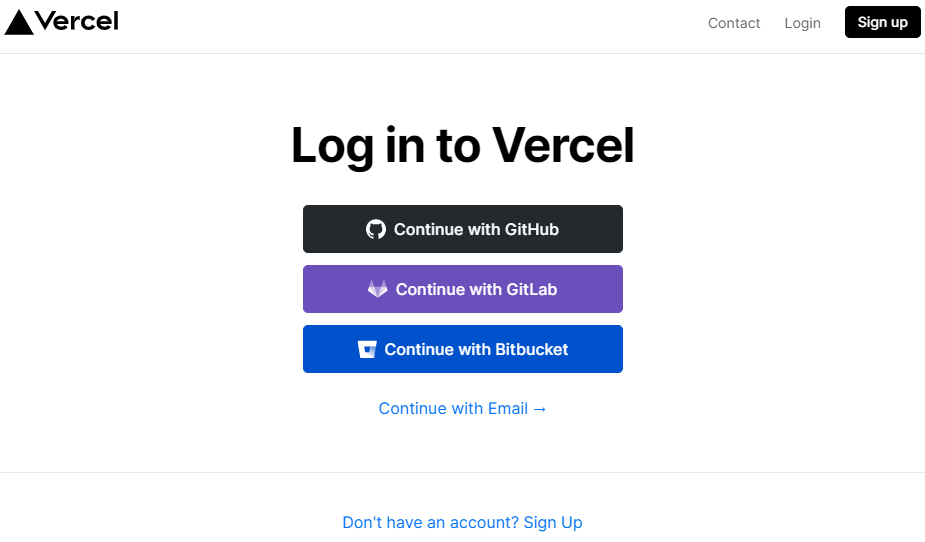The width and height of the screenshot is (925, 542).
Task: Select Login in the top navigation
Action: pos(802,23)
